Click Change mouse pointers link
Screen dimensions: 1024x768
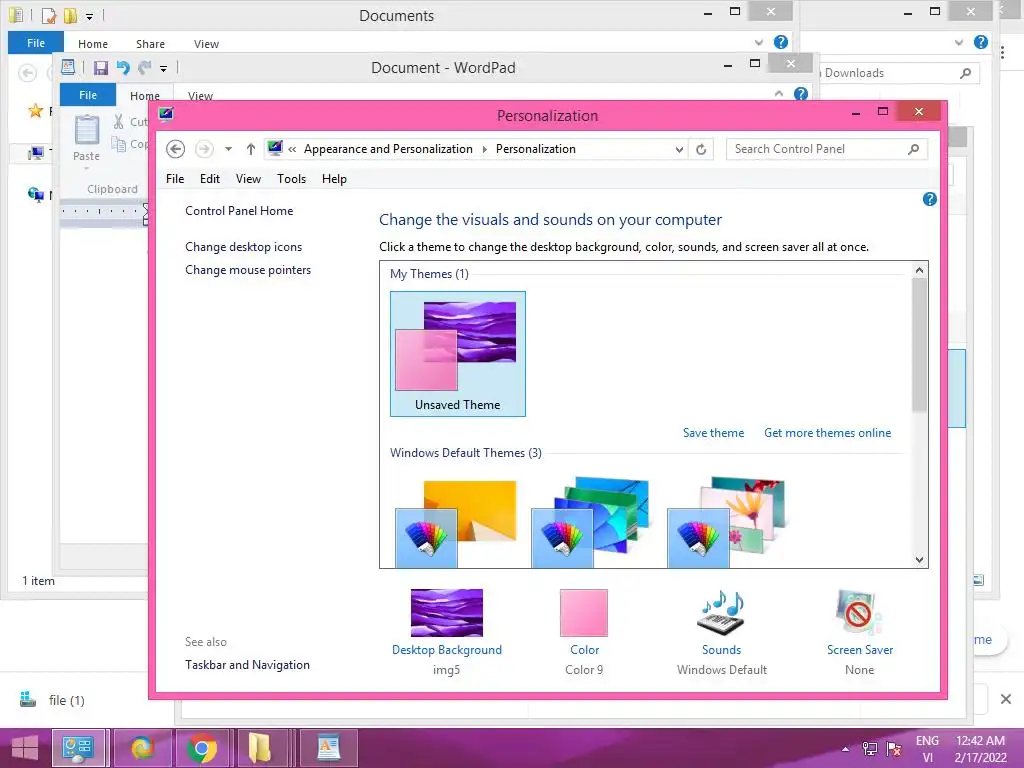coord(248,270)
